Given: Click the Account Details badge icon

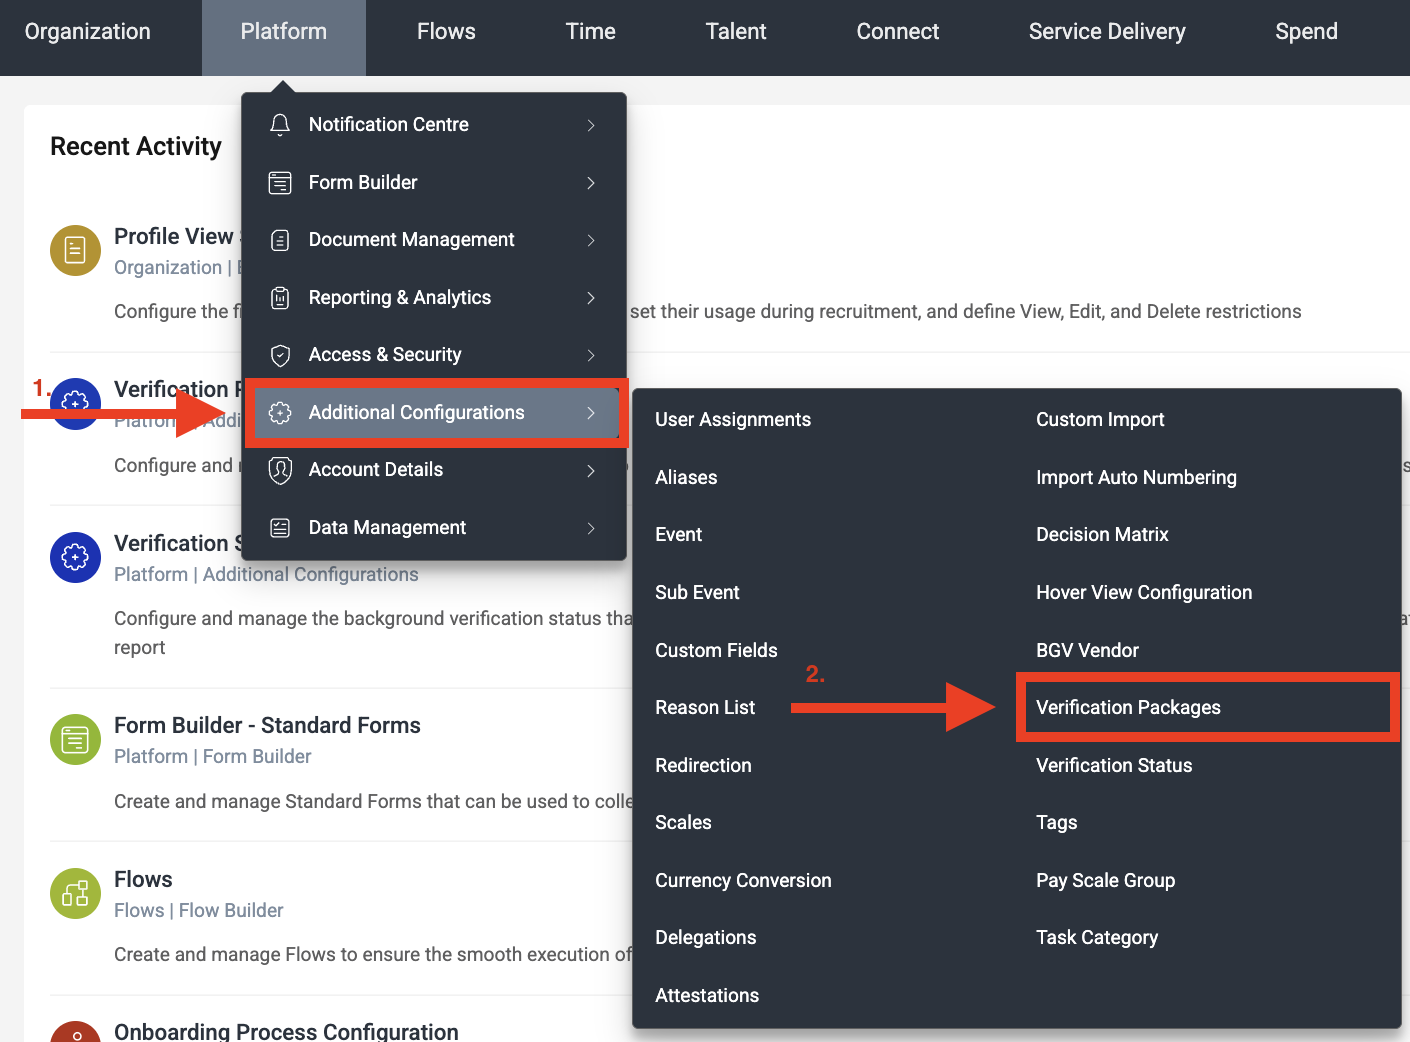Looking at the screenshot, I should click(x=280, y=470).
